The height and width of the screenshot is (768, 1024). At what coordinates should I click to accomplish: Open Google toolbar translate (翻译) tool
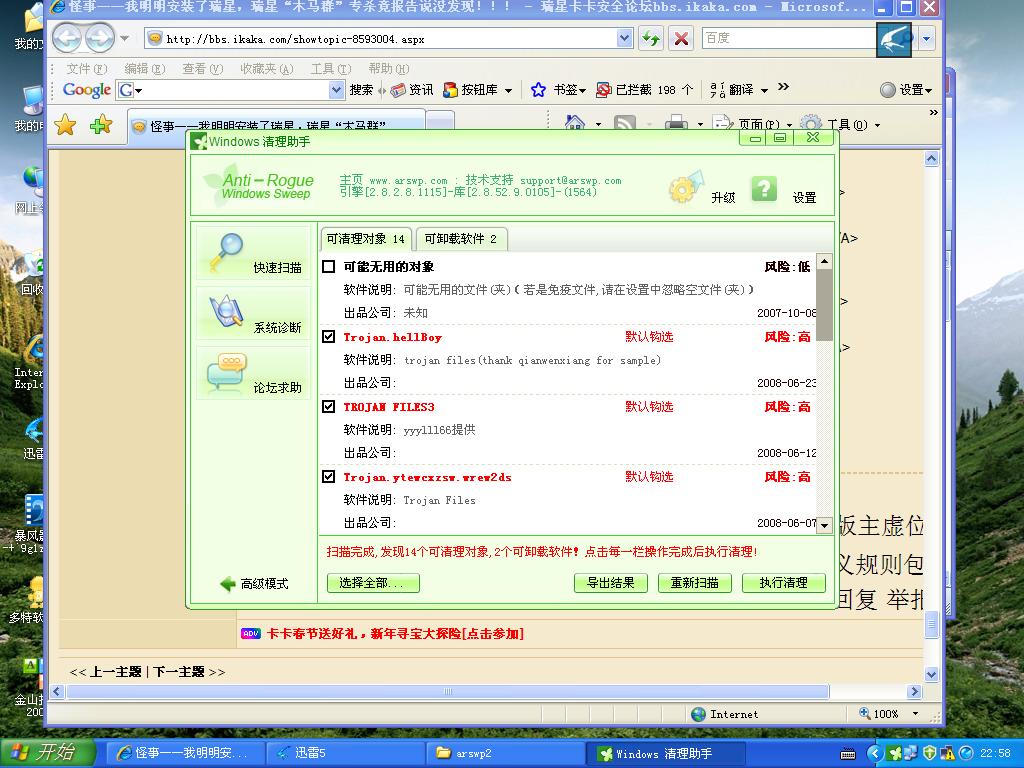point(739,89)
